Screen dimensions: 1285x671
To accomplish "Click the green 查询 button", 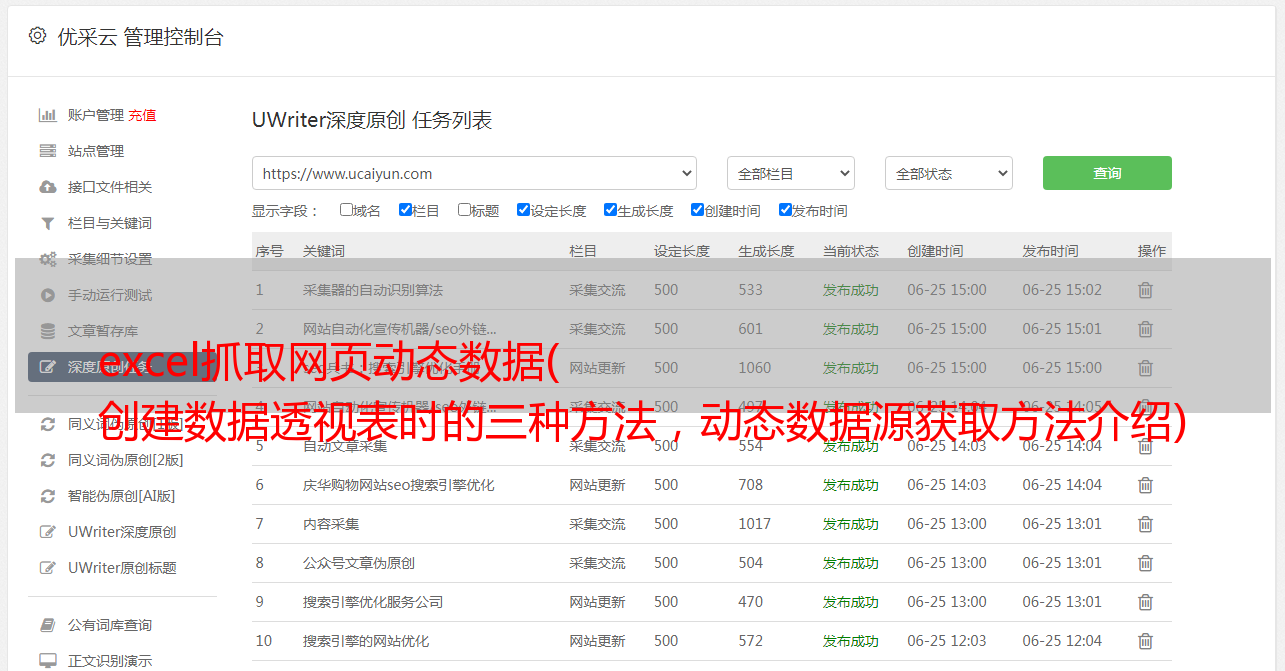I will [x=1106, y=173].
